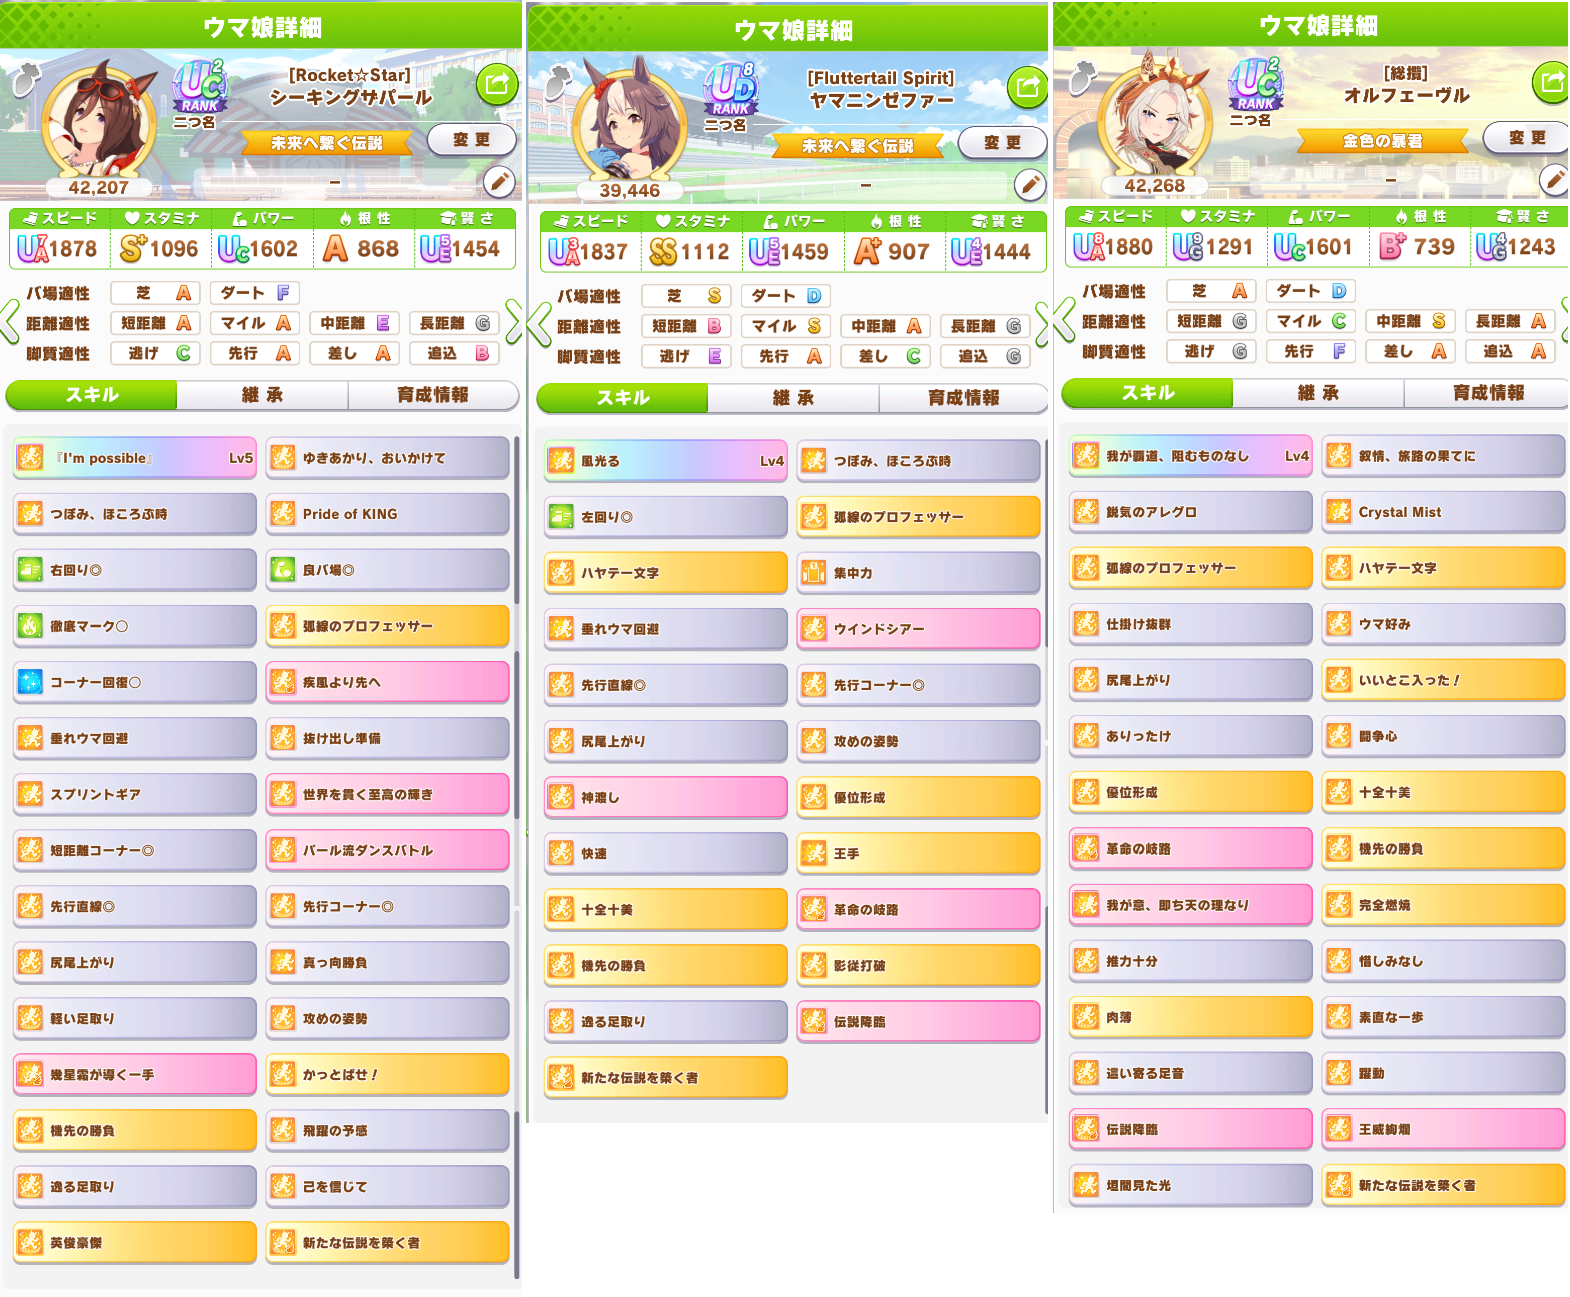Tap the carrot icon beside シーキングザパール's portrait
This screenshot has width=1570, height=1297.
pos(26,81)
